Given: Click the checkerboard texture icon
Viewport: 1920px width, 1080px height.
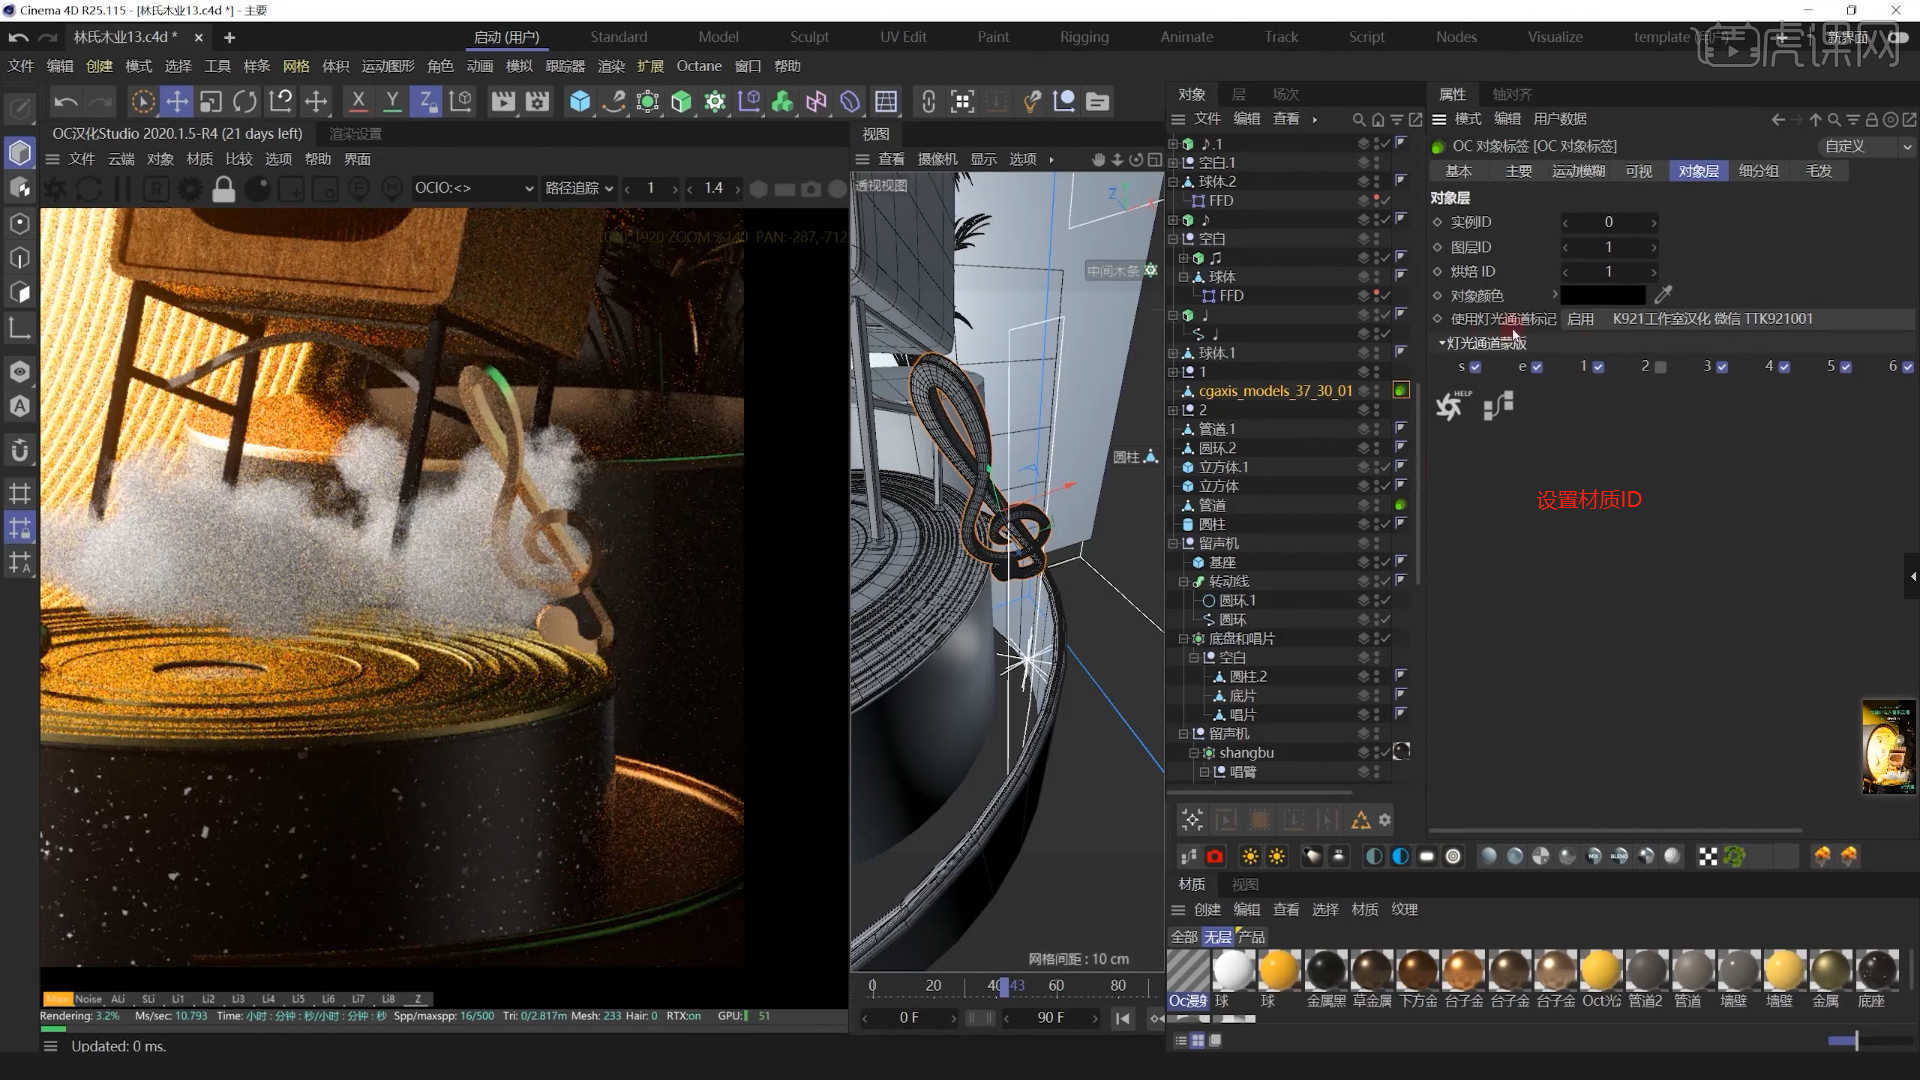Looking at the screenshot, I should pos(1708,856).
